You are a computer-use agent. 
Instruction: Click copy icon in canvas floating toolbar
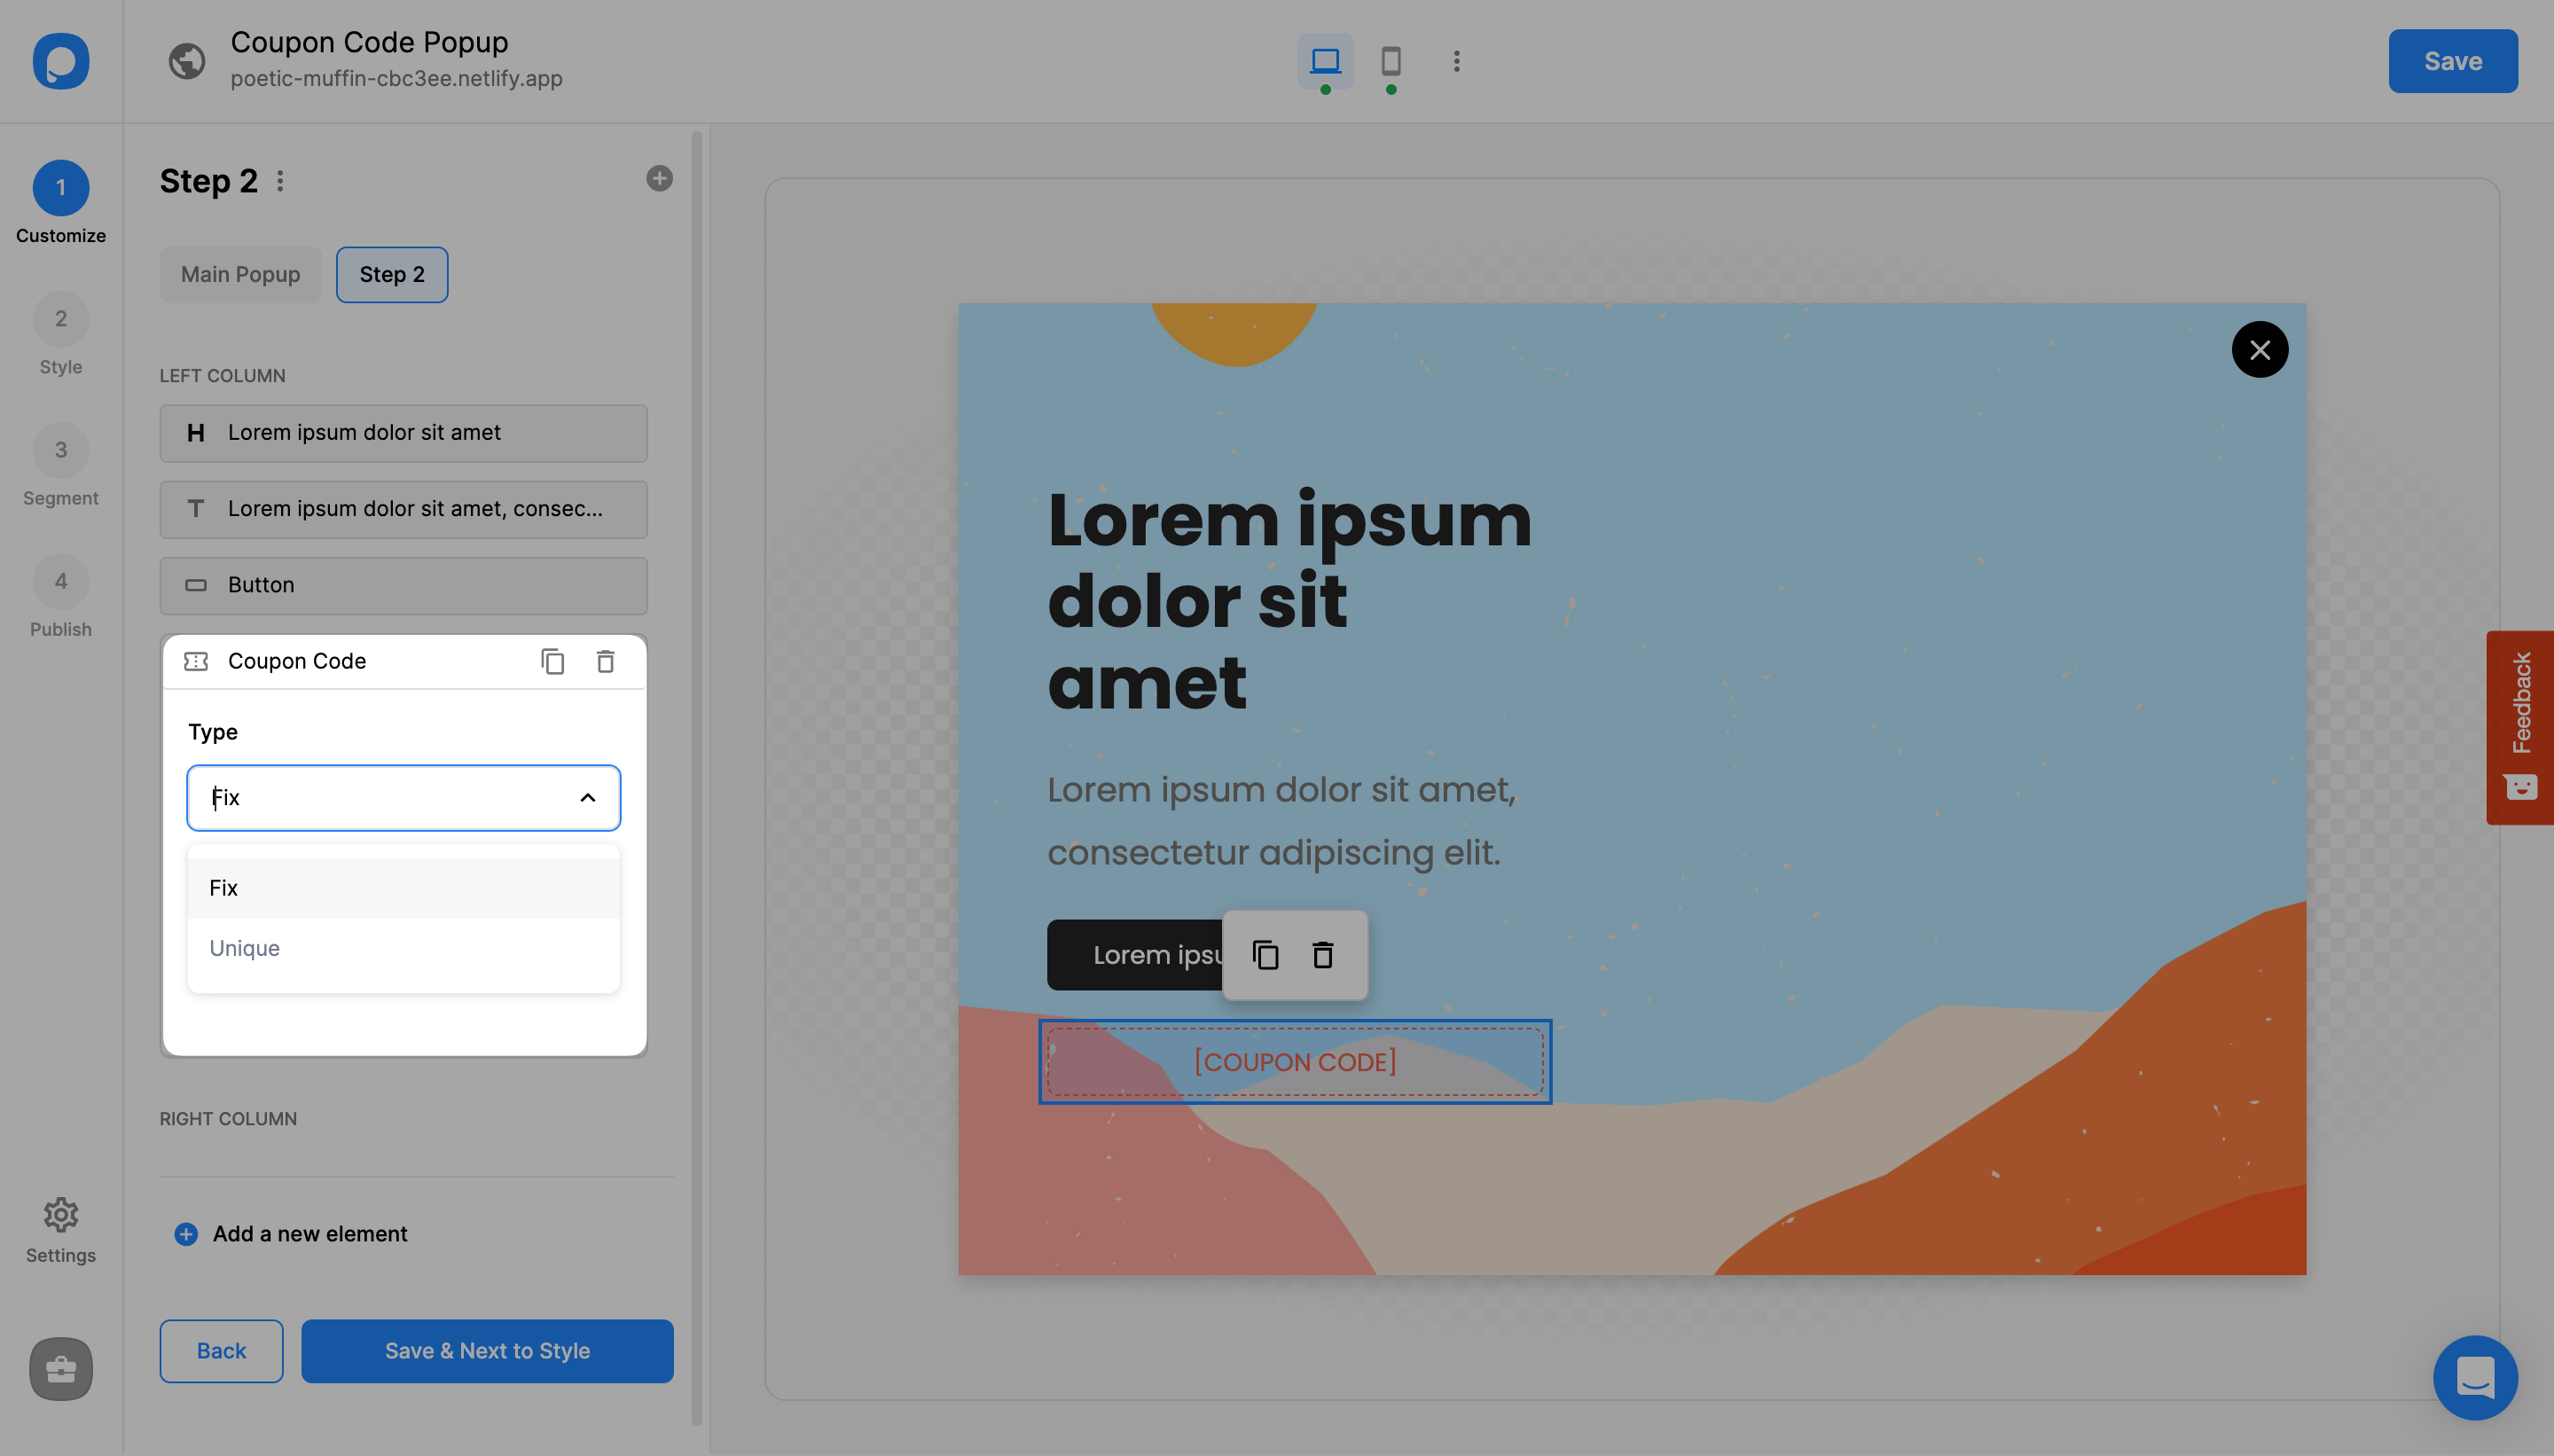tap(1265, 955)
